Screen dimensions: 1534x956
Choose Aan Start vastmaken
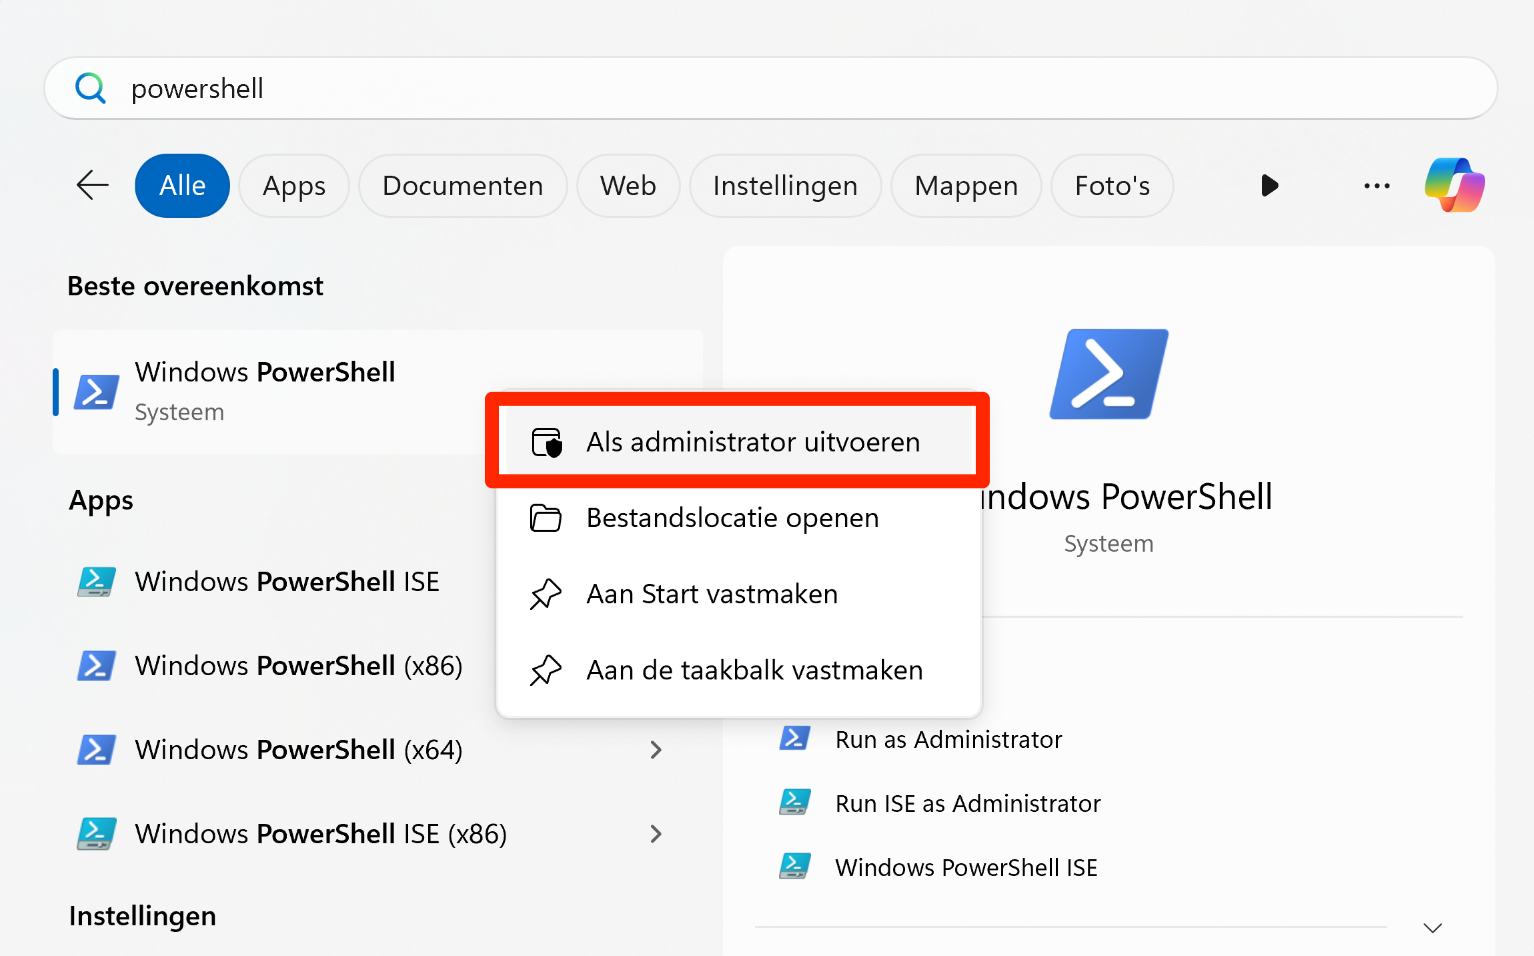coord(739,594)
